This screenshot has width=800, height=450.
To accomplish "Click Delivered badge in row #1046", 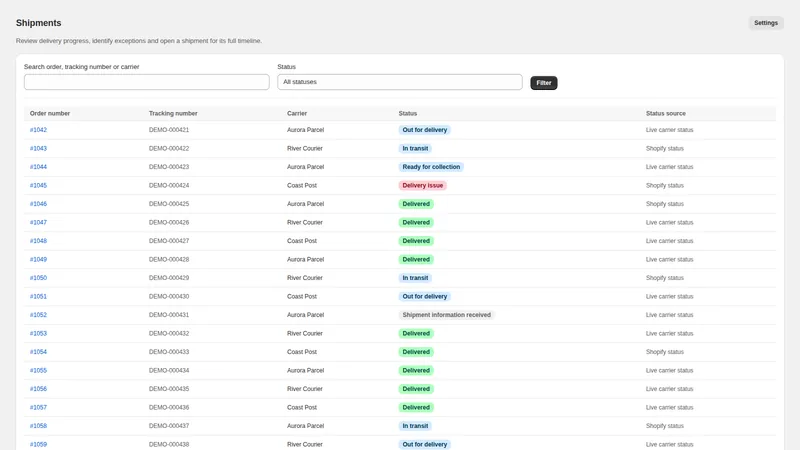I will [x=416, y=204].
